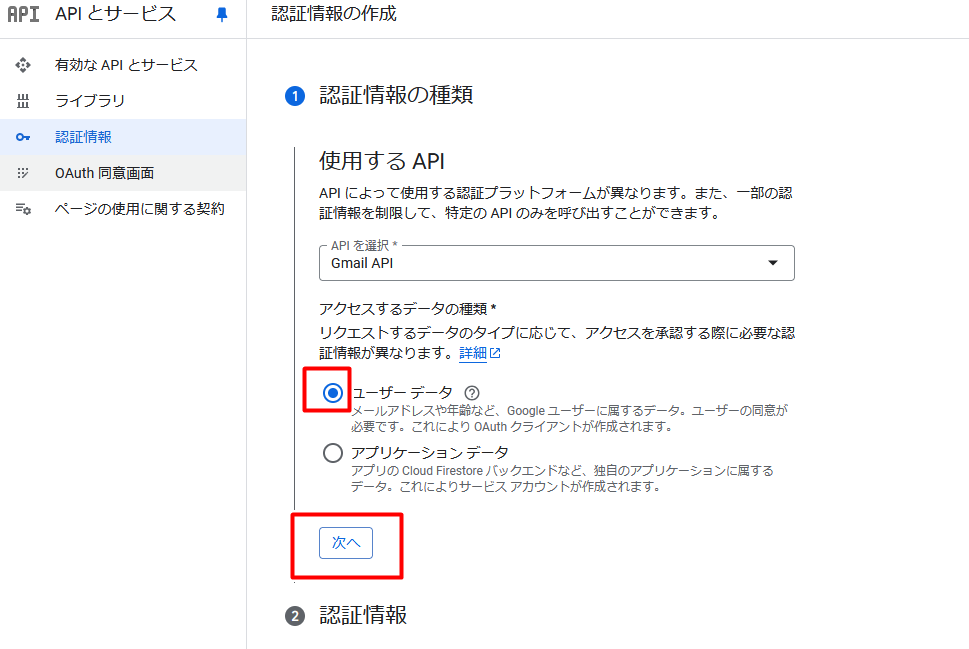Click the API logo in top left
The height and width of the screenshot is (649, 969).
click(25, 15)
